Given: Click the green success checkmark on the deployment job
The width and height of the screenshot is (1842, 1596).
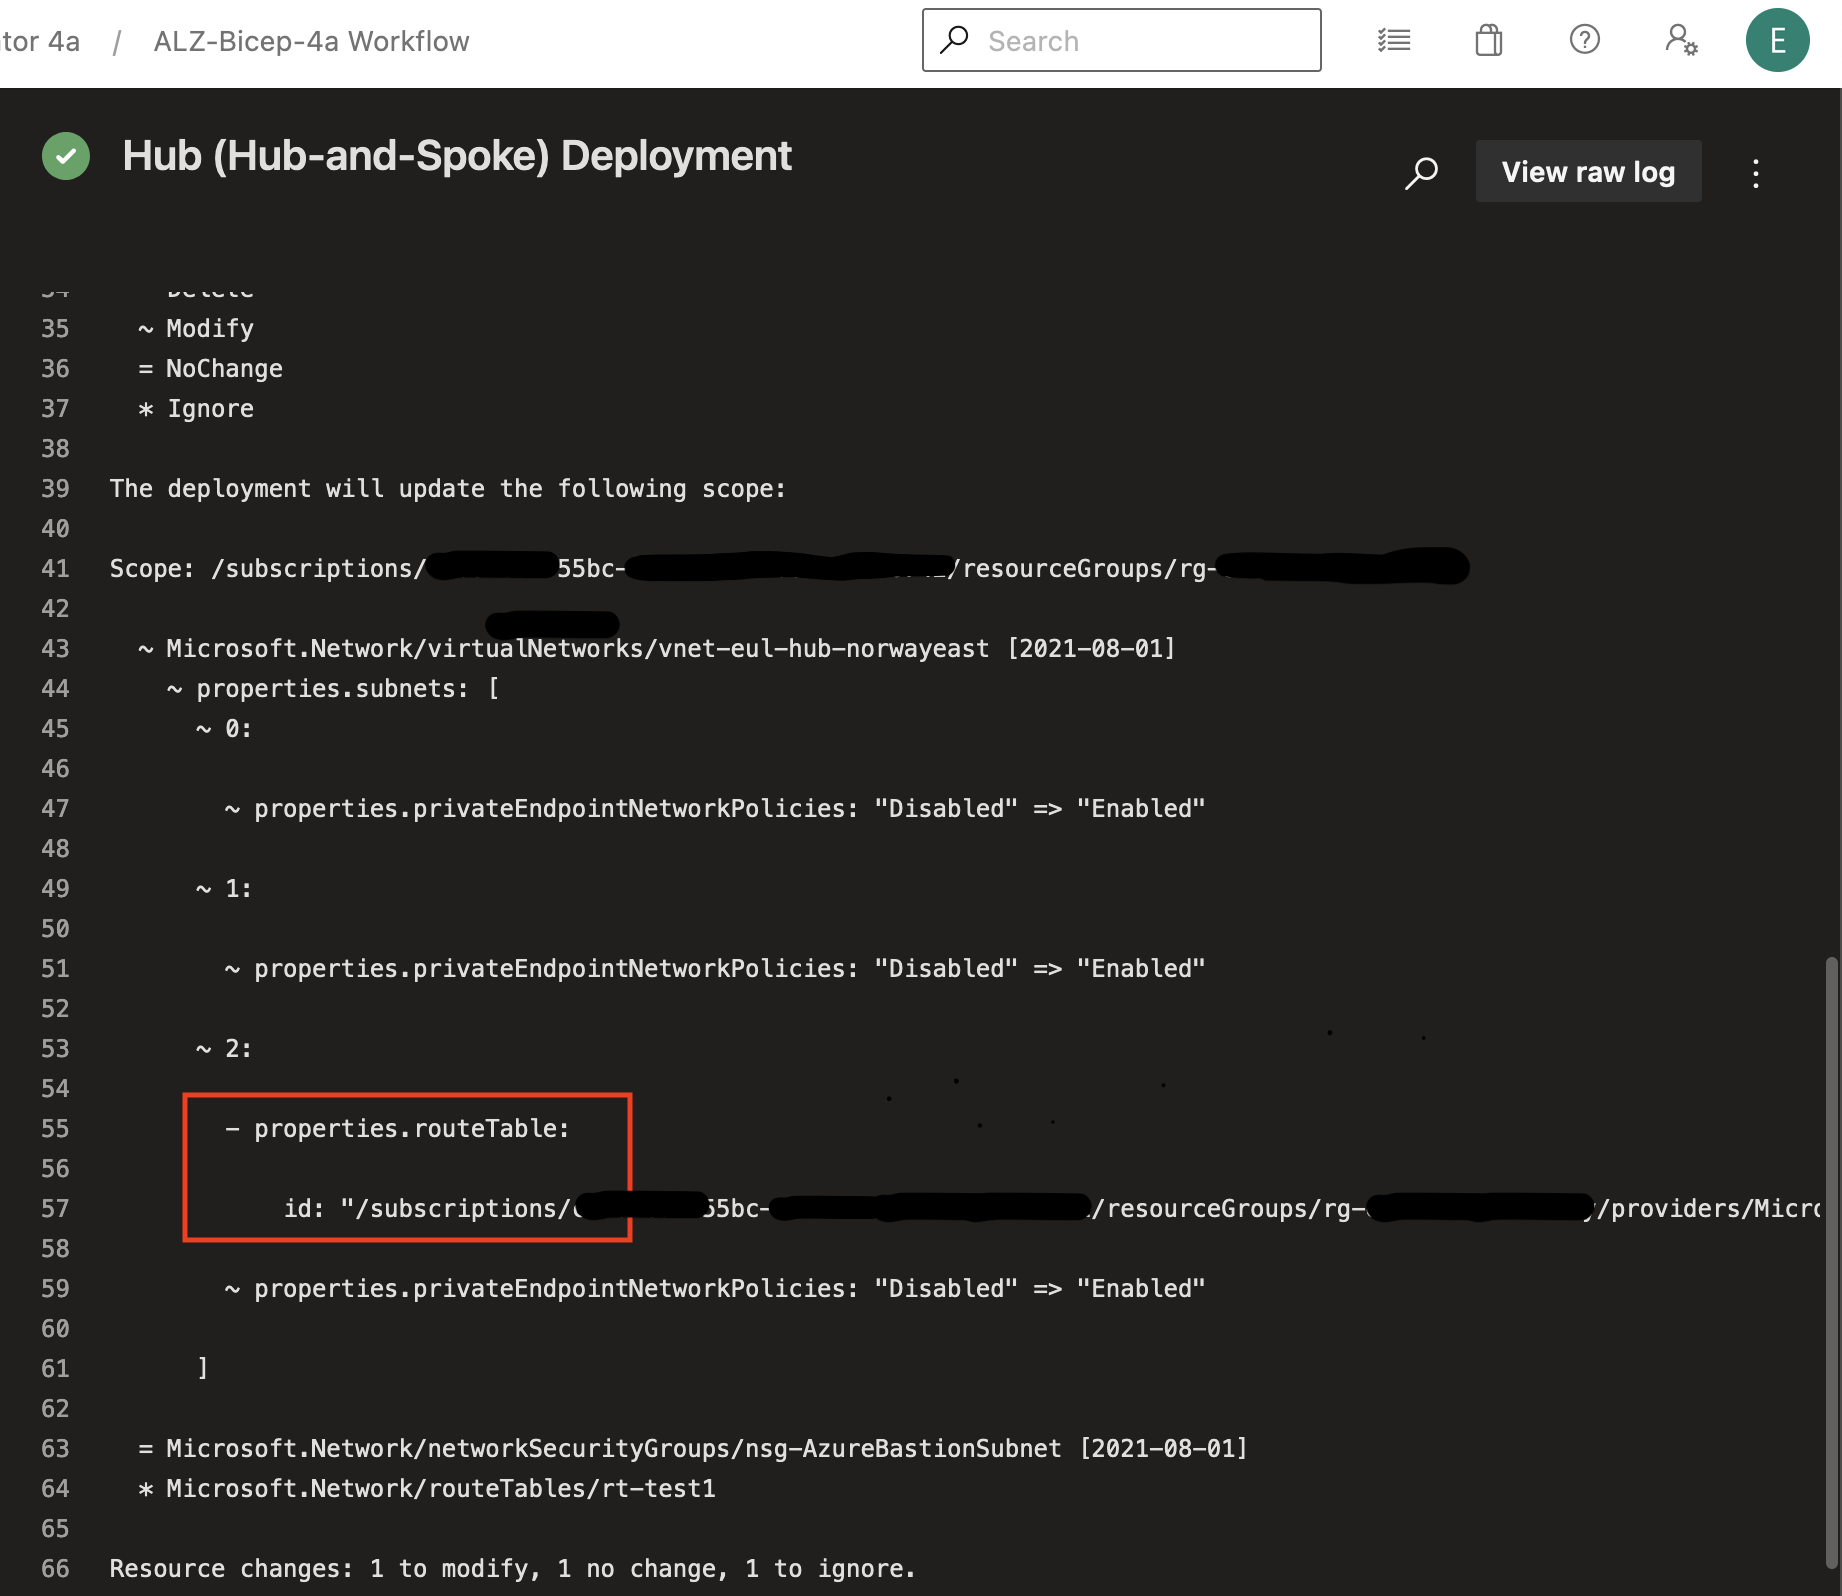Looking at the screenshot, I should 65,156.
